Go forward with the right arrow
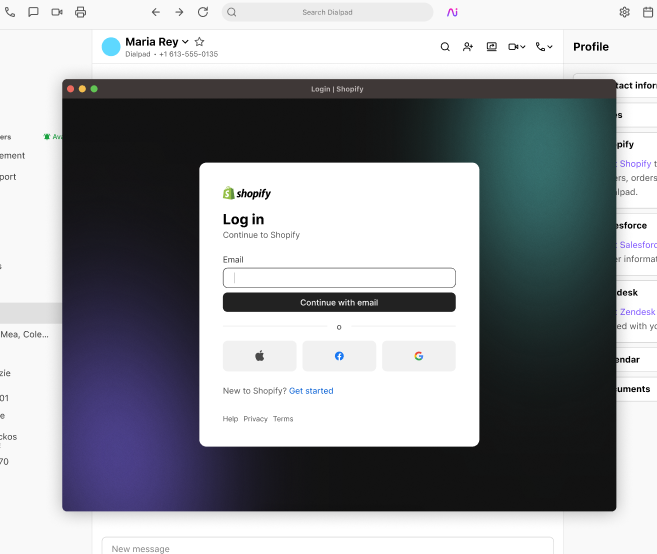 coord(179,12)
